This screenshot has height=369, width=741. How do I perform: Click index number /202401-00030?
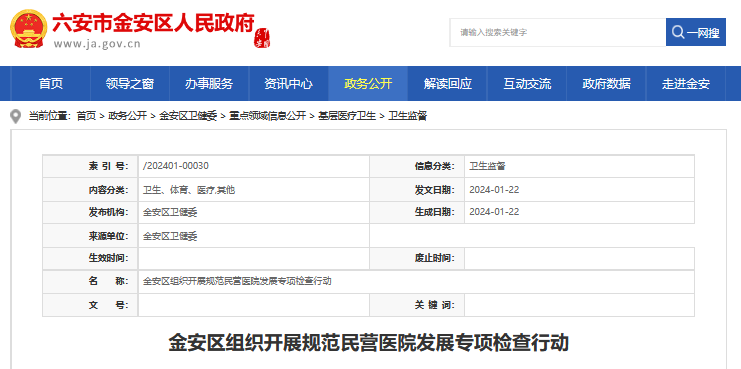click(x=176, y=166)
